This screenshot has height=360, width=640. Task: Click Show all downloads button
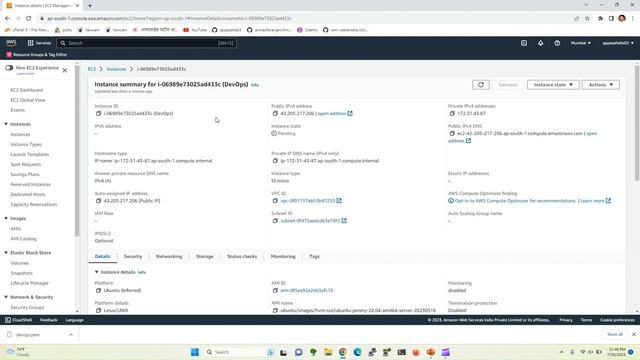tap(615, 334)
